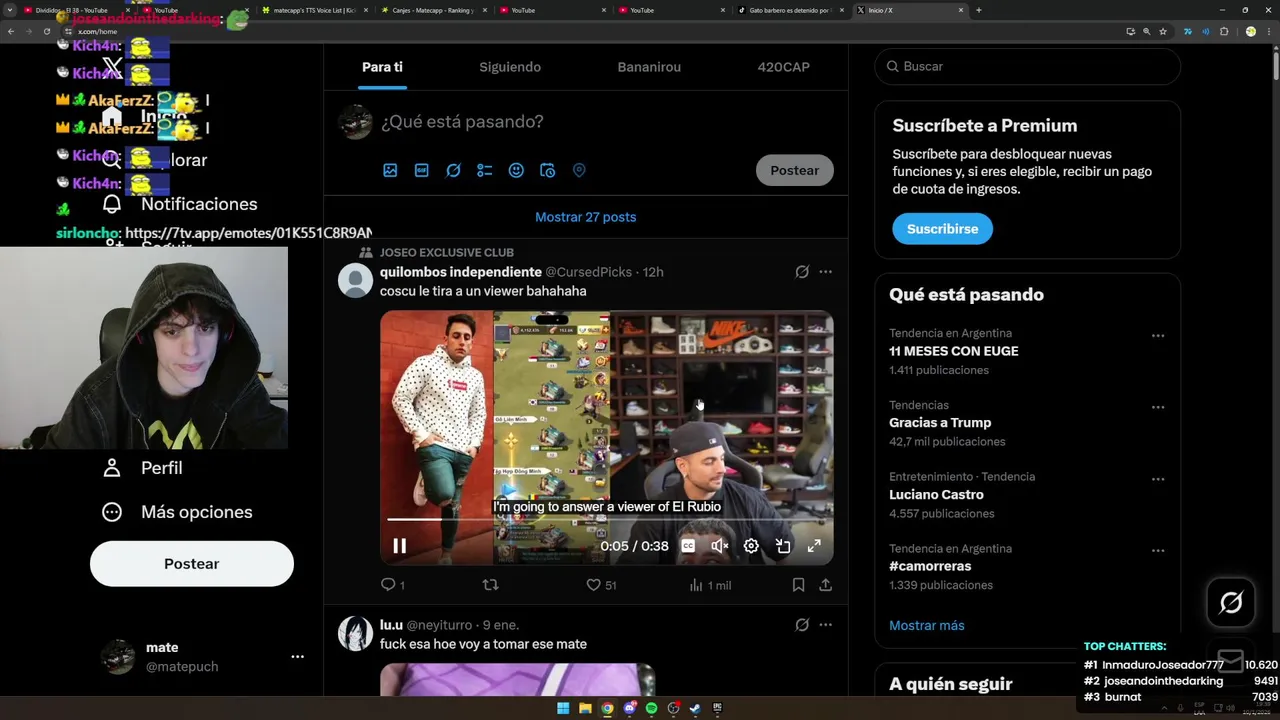
Task: Open the purple image in lu.u post
Action: (x=517, y=679)
